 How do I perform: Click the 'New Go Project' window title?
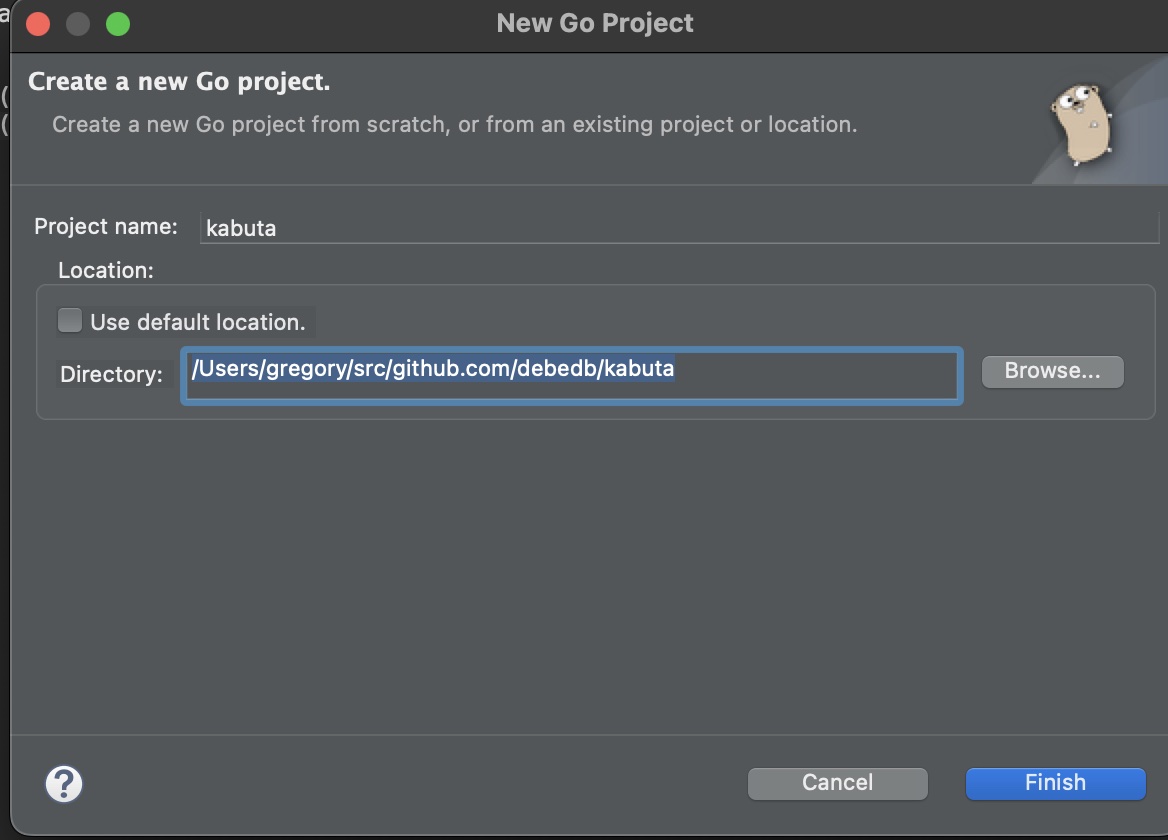pos(595,23)
